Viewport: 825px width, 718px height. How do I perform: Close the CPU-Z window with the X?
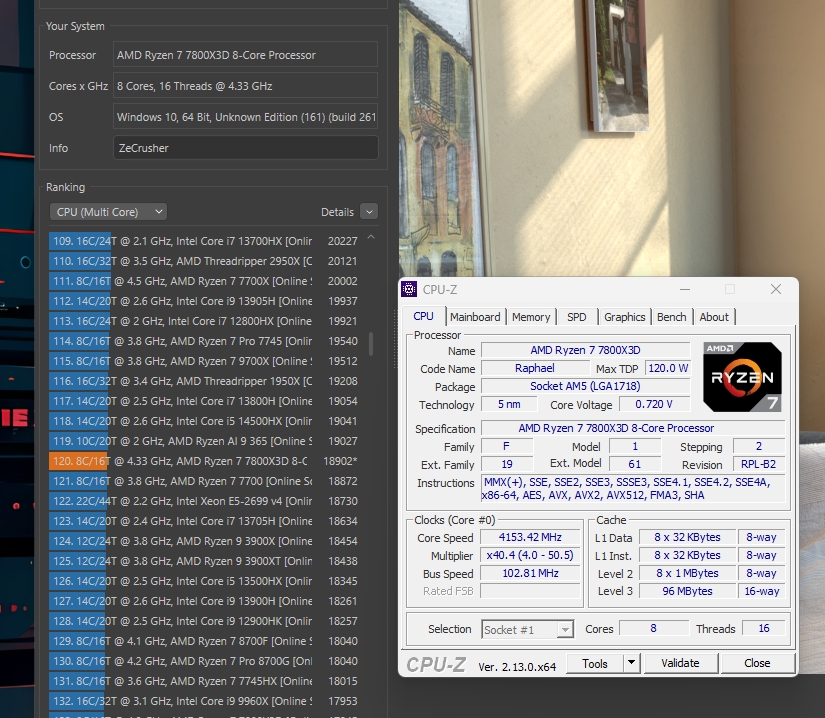coord(776,289)
